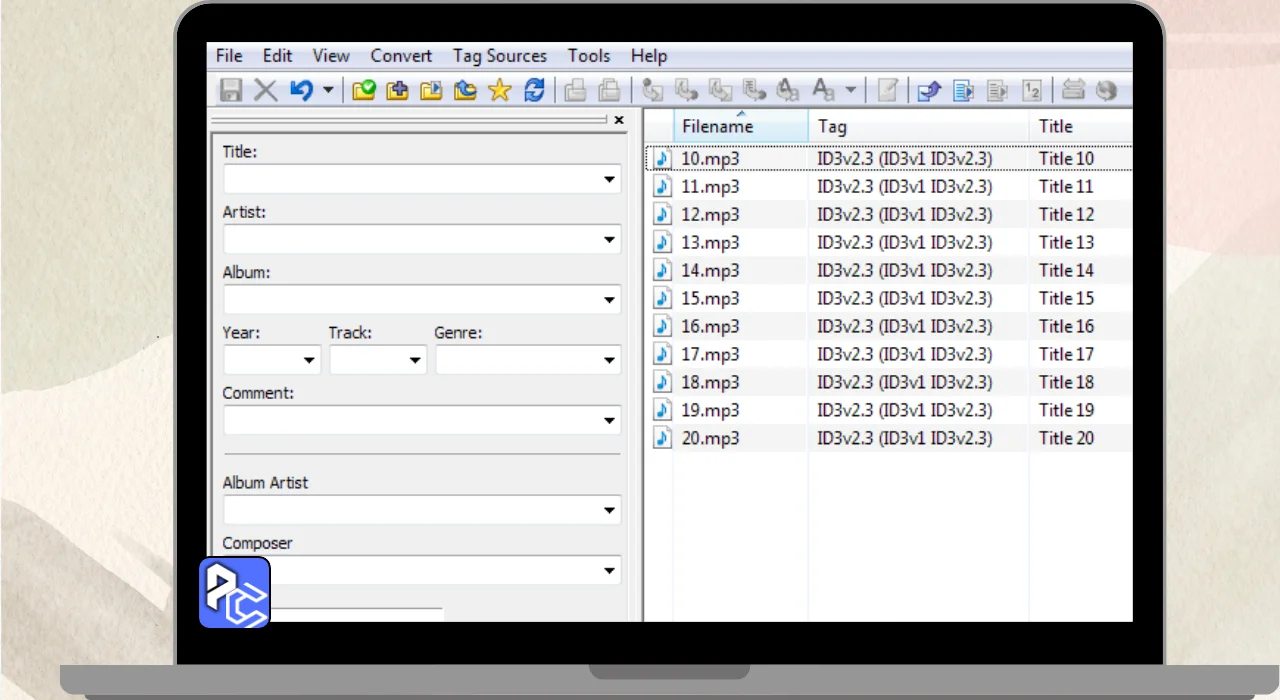This screenshot has width=1280, height=700.
Task: Click the 'Title 16' cell
Action: (1066, 326)
